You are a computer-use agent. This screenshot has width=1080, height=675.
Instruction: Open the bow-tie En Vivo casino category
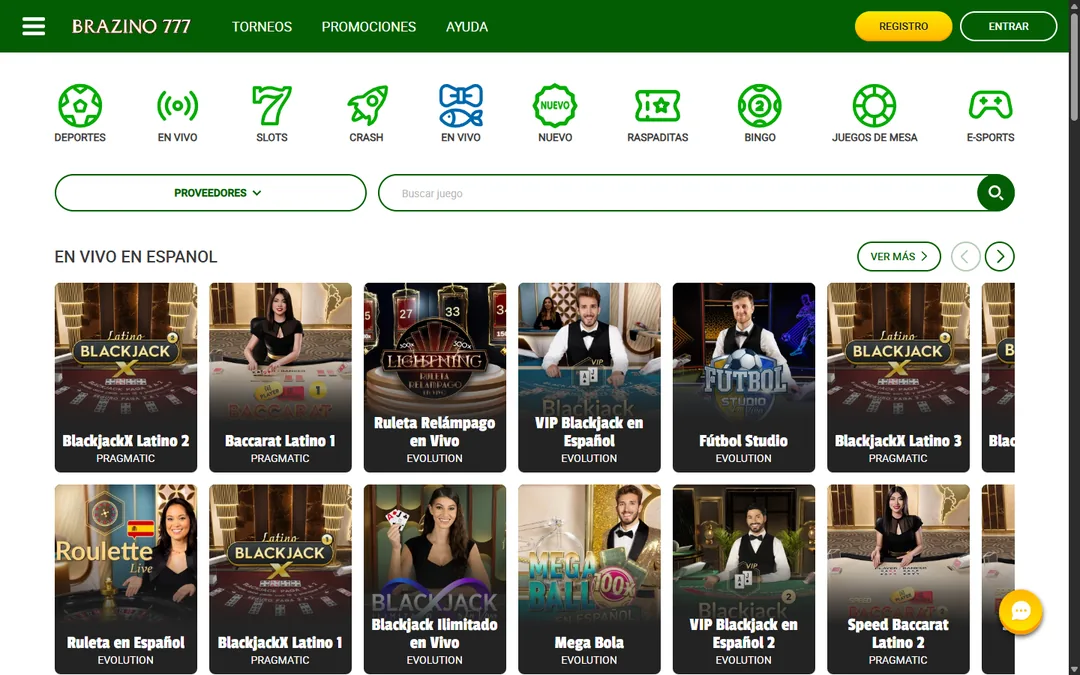pyautogui.click(x=461, y=113)
